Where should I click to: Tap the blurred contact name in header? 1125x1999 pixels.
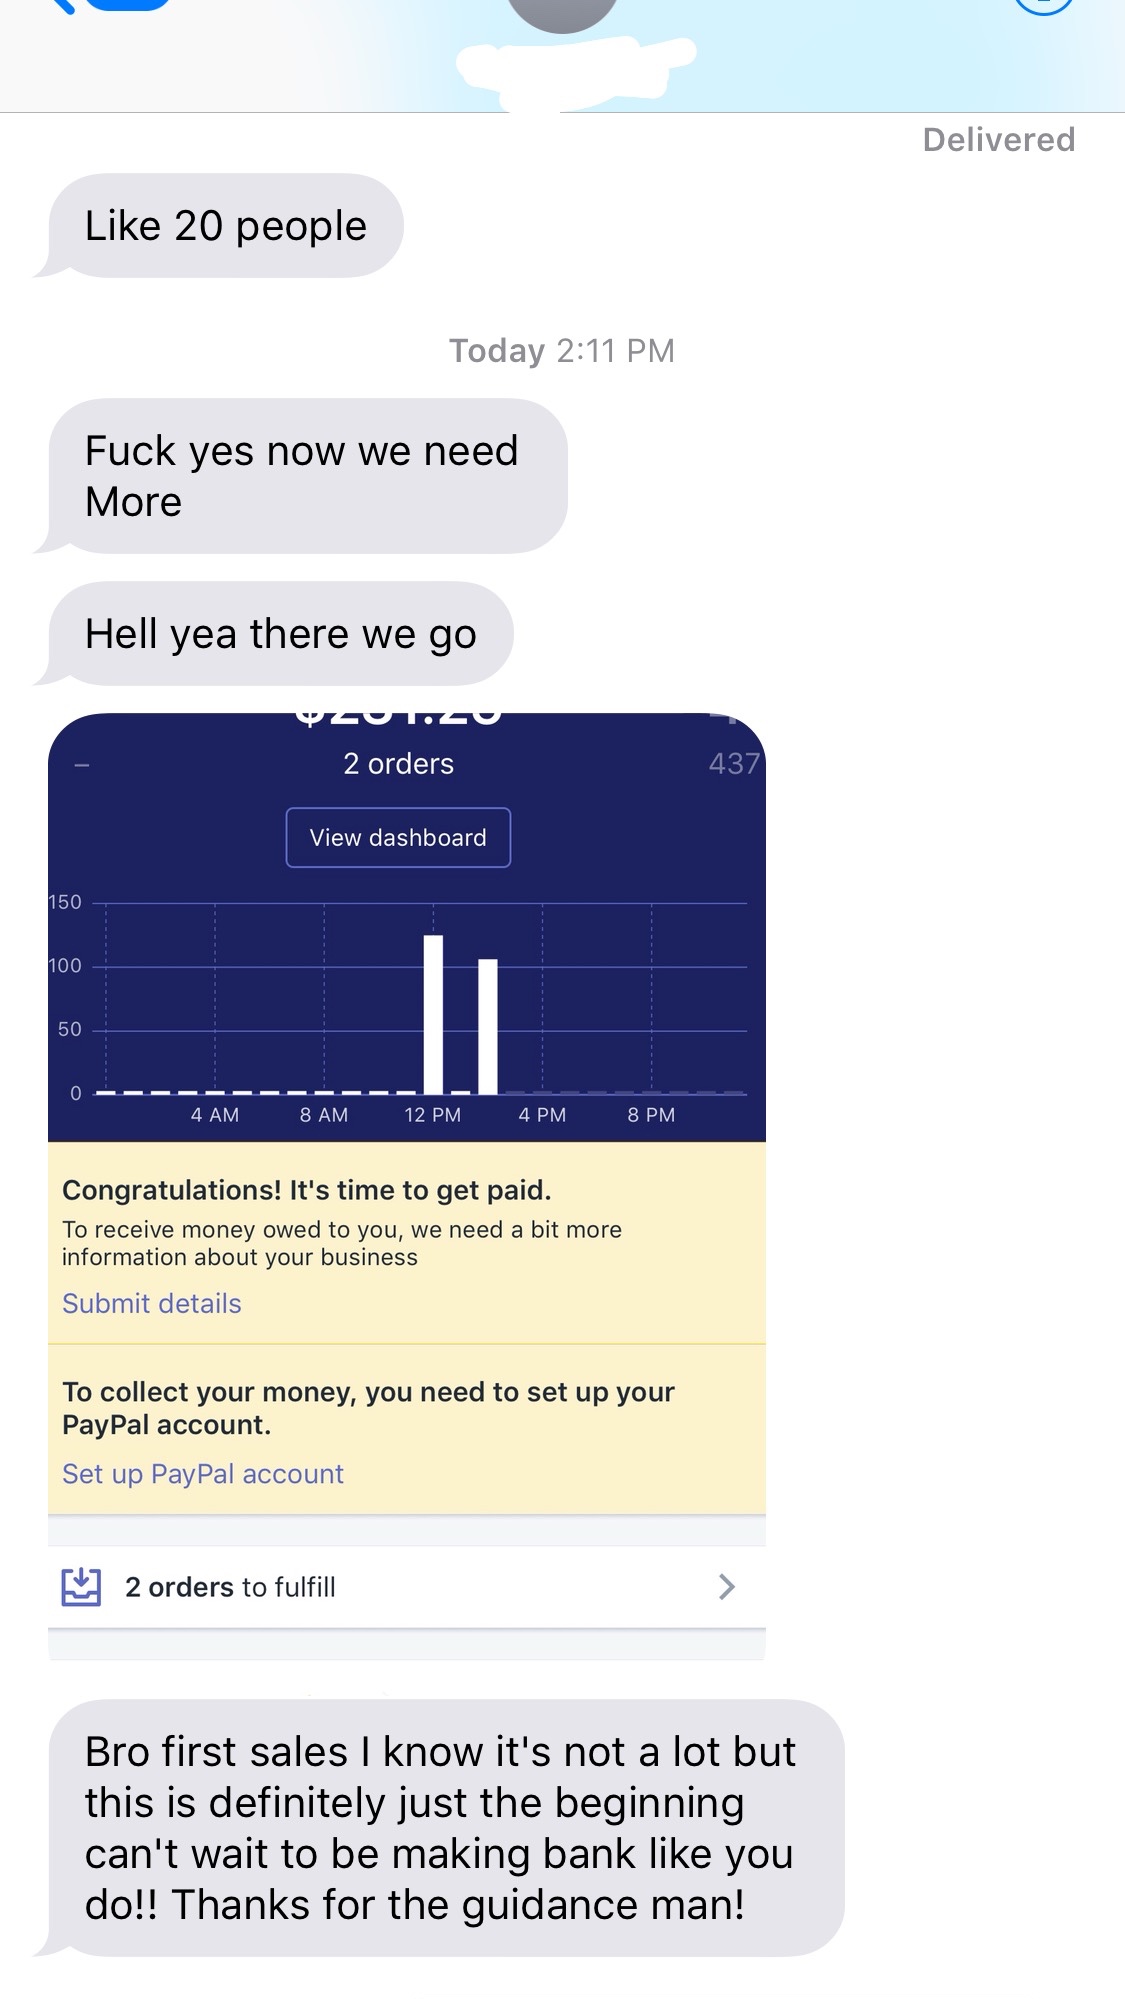click(575, 70)
